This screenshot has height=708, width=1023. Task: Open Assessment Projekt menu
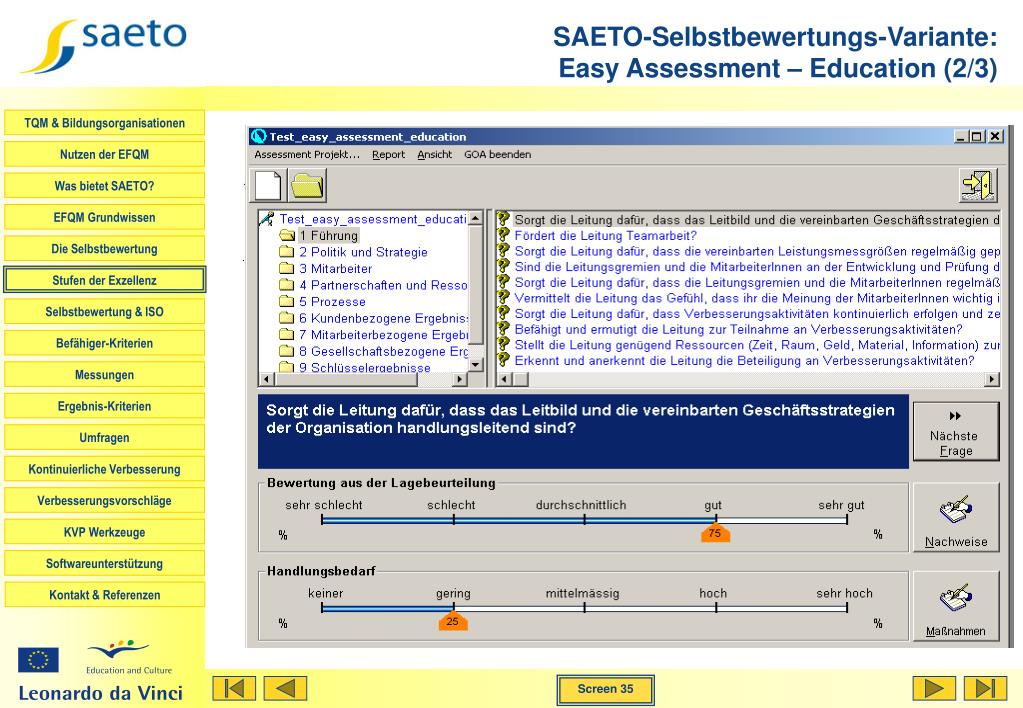pos(307,155)
